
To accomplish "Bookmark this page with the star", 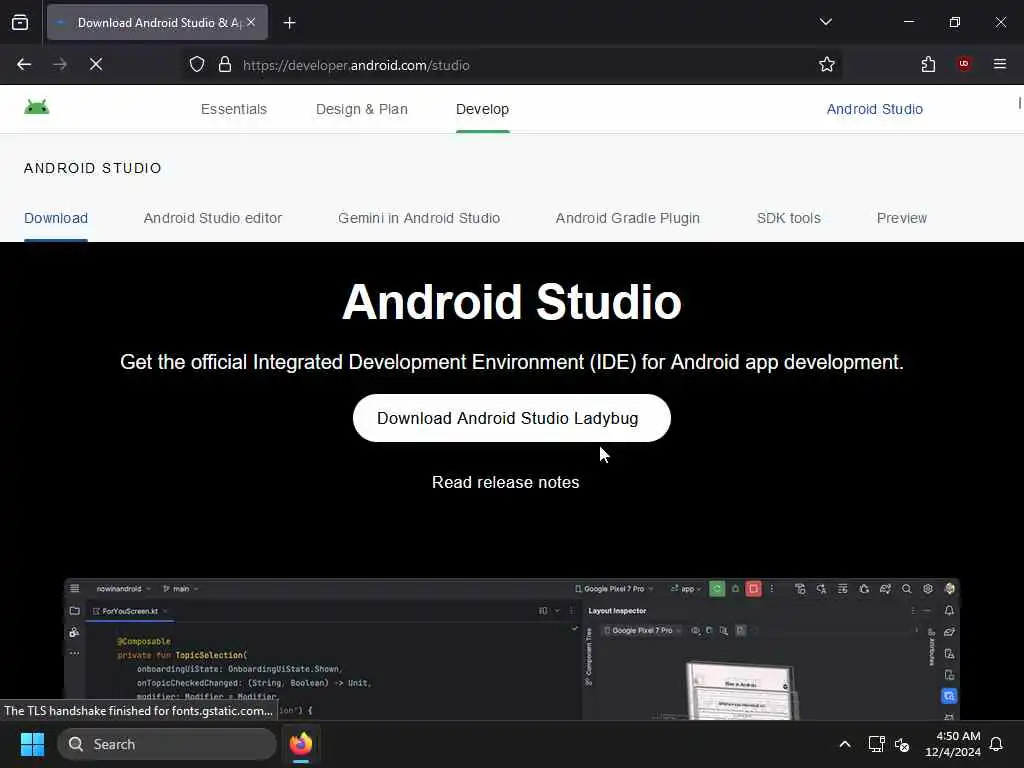I will point(827,65).
